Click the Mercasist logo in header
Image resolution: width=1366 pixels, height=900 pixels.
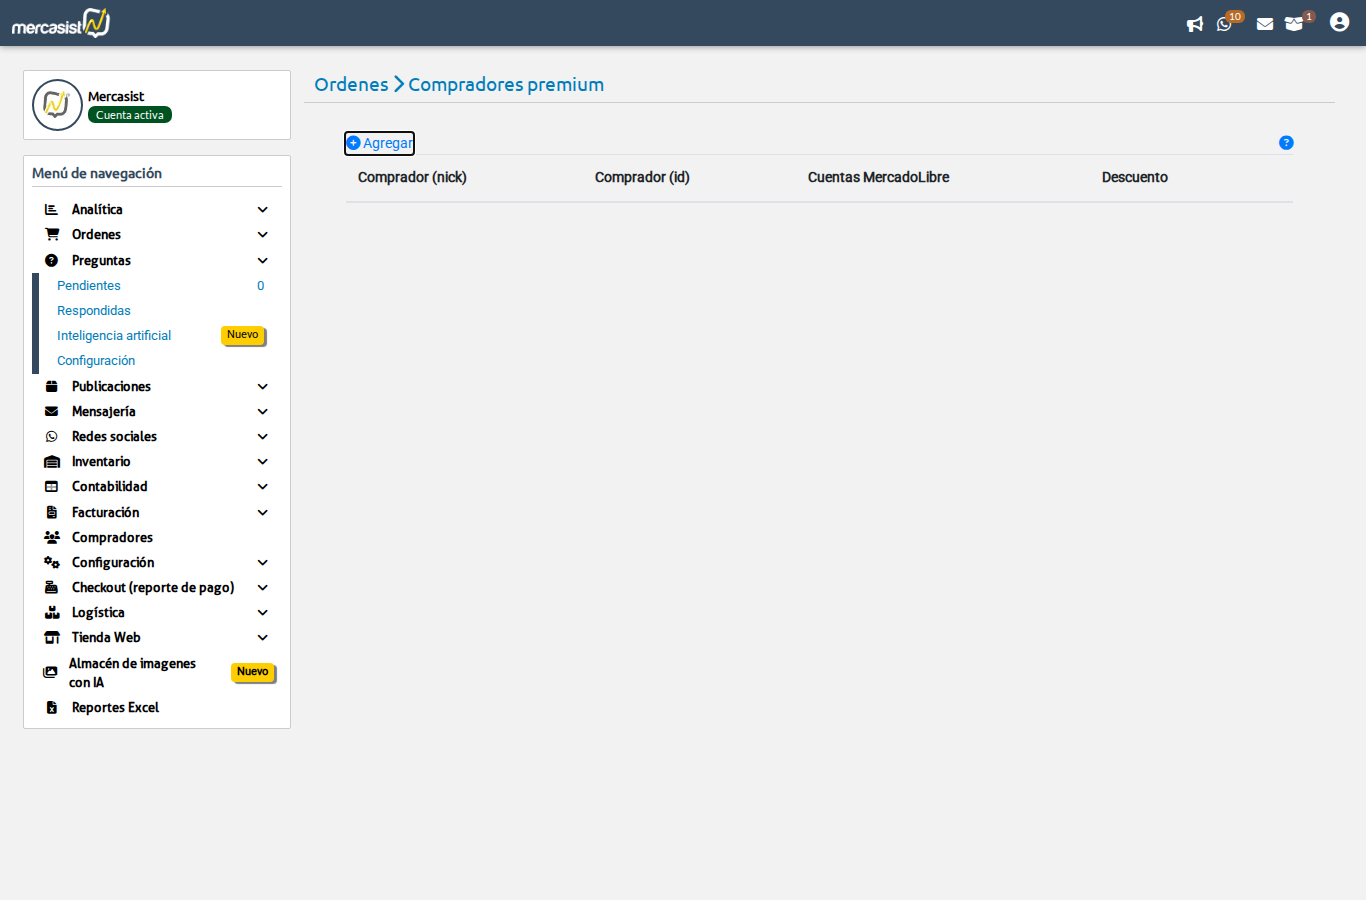[x=61, y=23]
